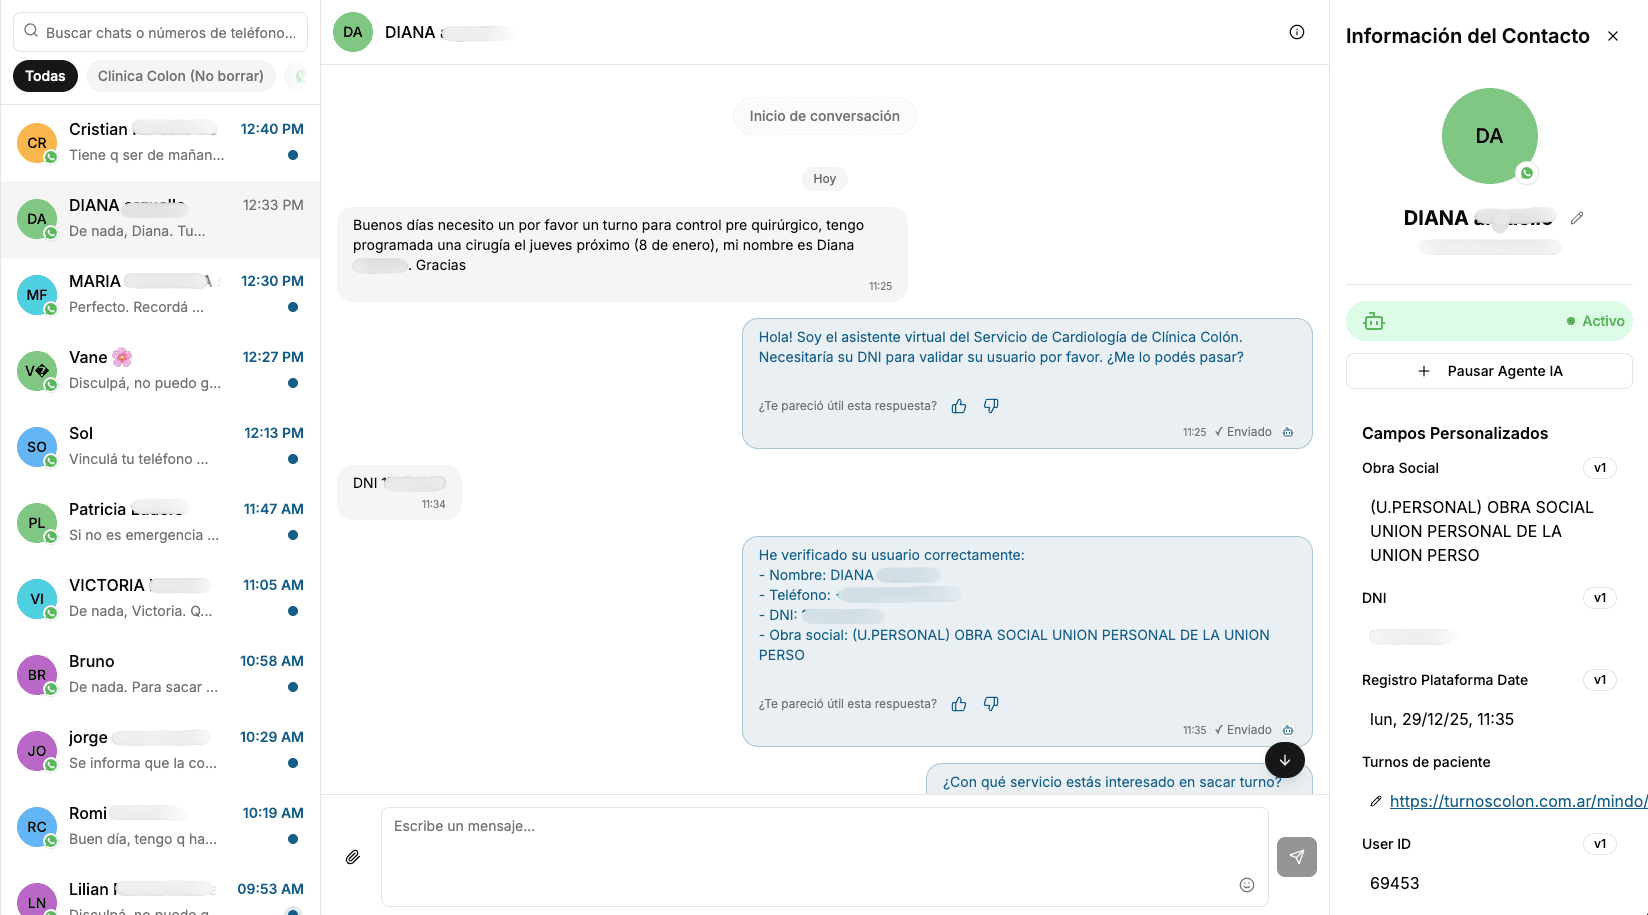Click the Pausar Agente IA button
Image resolution: width=1648 pixels, height=915 pixels.
coord(1489,371)
